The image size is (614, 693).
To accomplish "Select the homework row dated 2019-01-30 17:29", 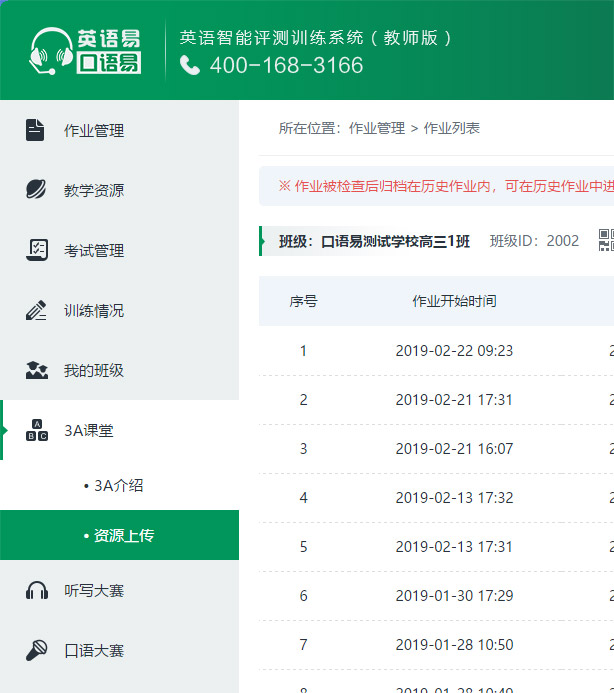I will point(454,595).
